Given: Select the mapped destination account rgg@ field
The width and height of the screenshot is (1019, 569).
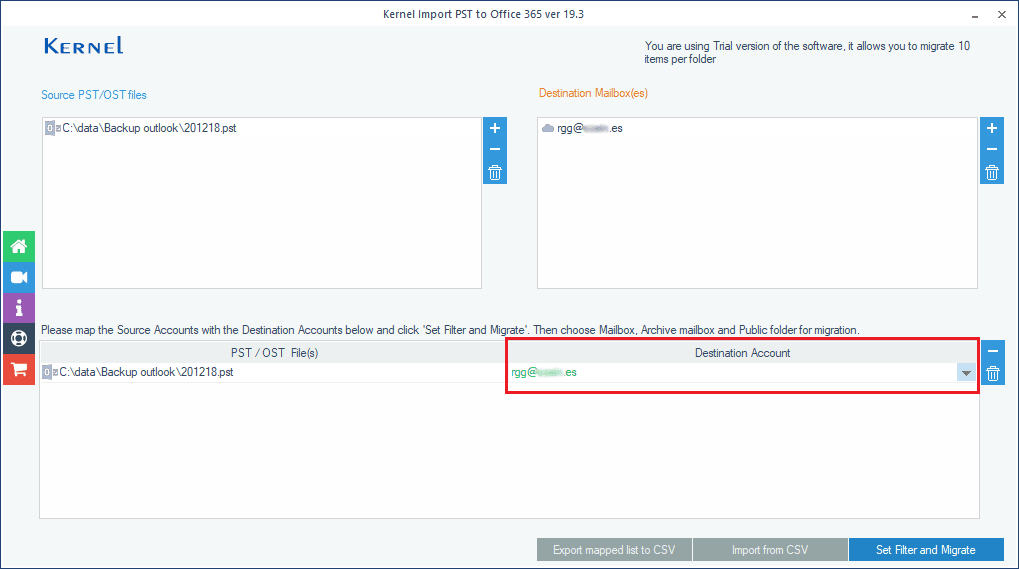Looking at the screenshot, I should pyautogui.click(x=733, y=372).
